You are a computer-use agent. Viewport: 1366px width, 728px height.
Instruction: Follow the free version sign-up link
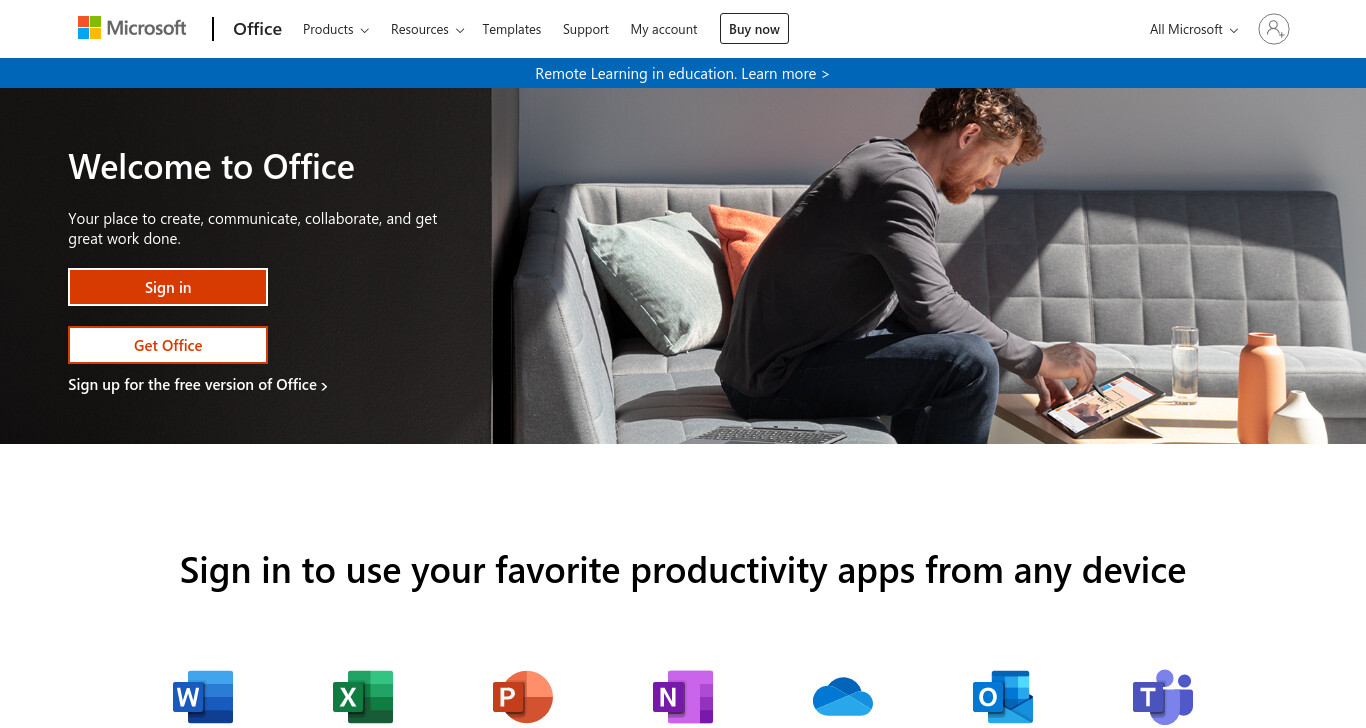point(198,385)
